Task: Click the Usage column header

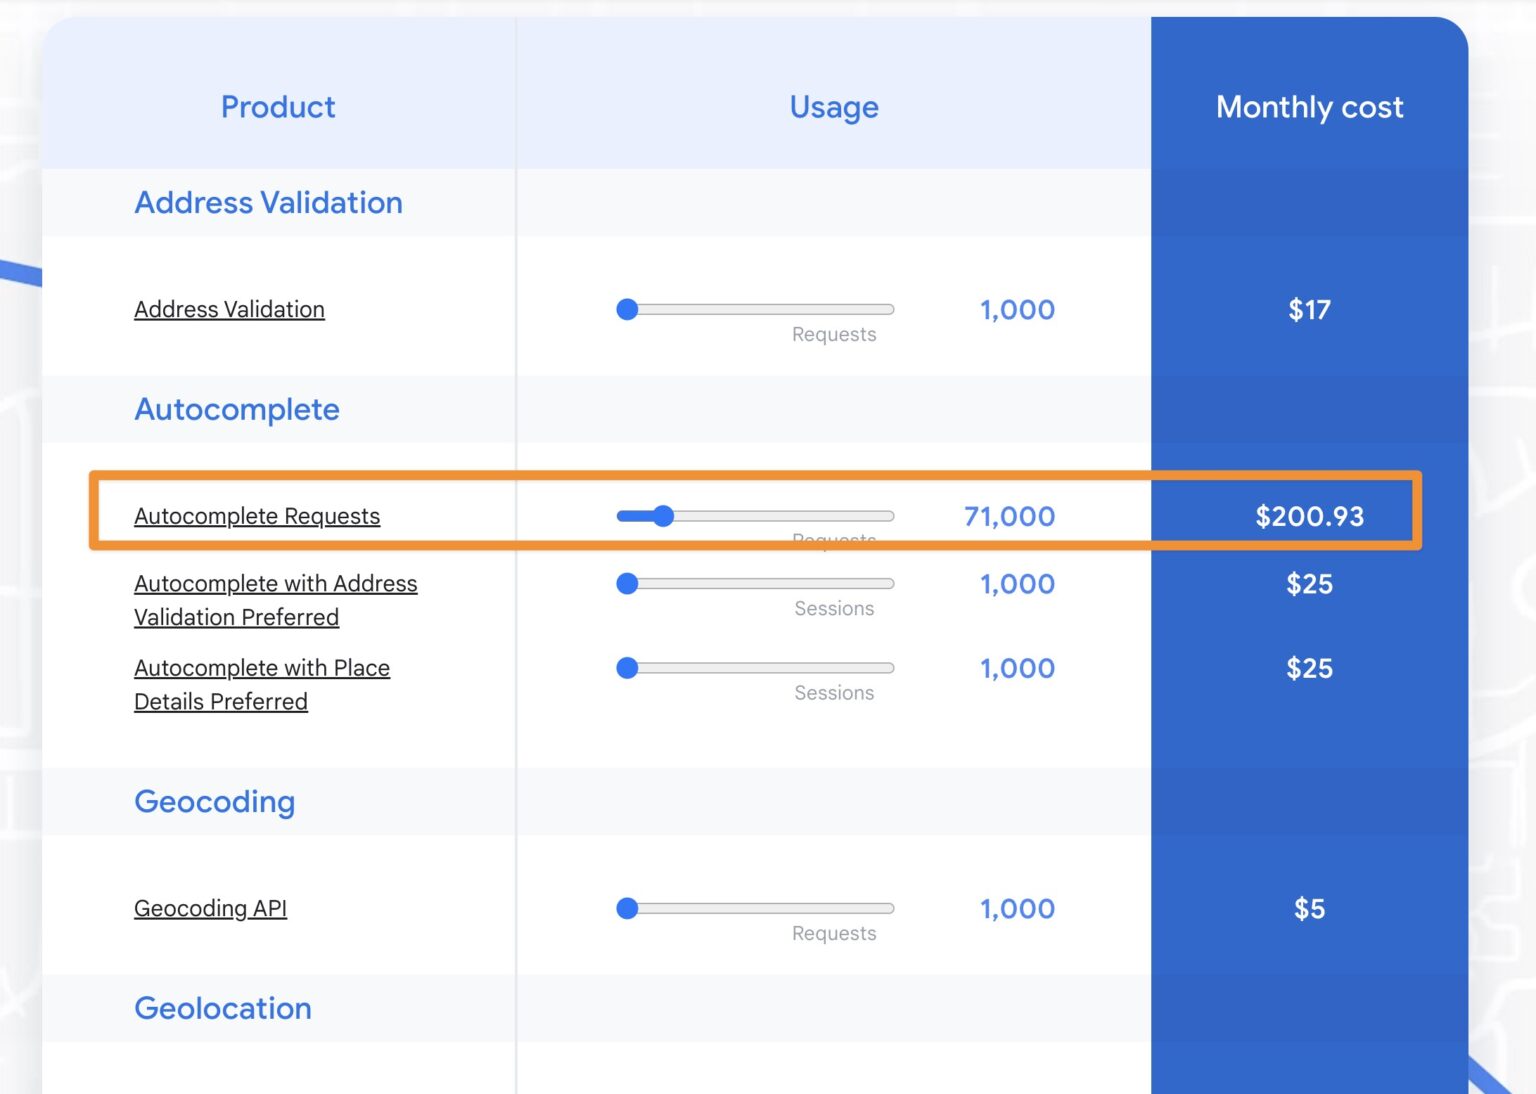Action: coord(834,107)
